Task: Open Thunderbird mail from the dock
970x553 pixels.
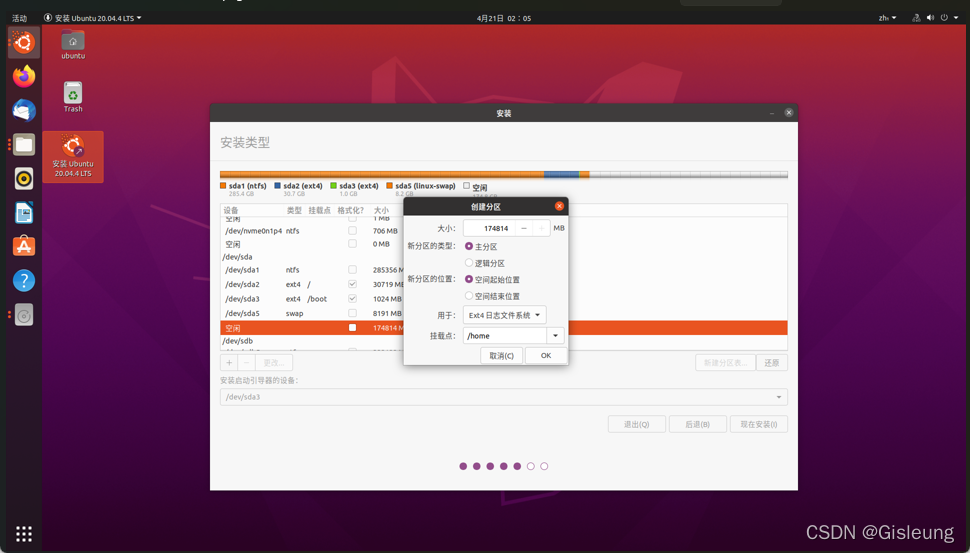Action: pyautogui.click(x=24, y=111)
